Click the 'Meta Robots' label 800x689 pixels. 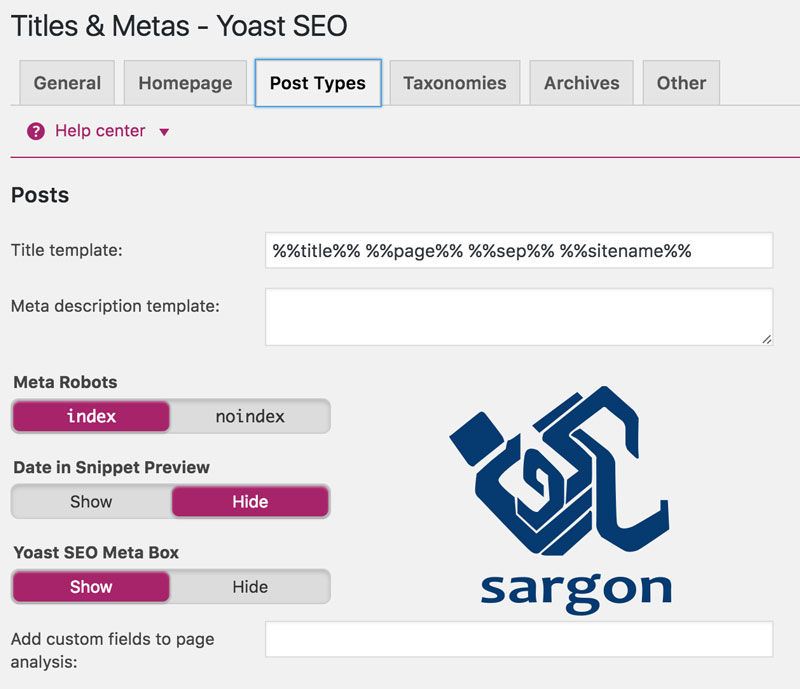click(65, 382)
